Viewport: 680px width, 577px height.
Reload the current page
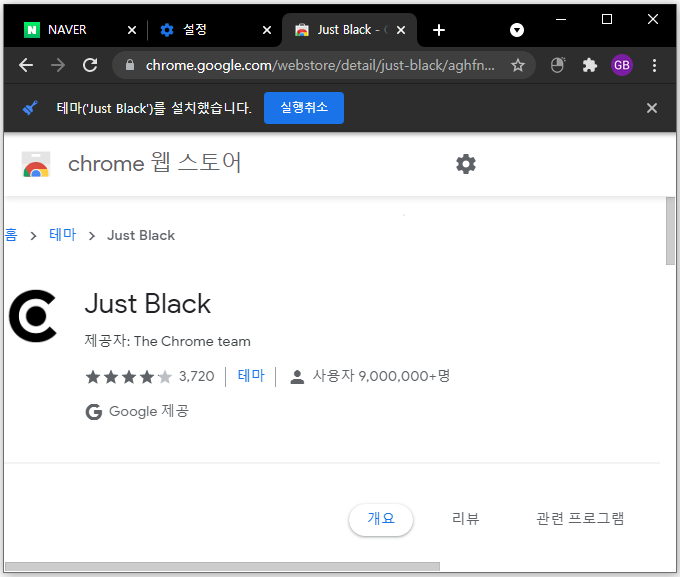(x=90, y=66)
